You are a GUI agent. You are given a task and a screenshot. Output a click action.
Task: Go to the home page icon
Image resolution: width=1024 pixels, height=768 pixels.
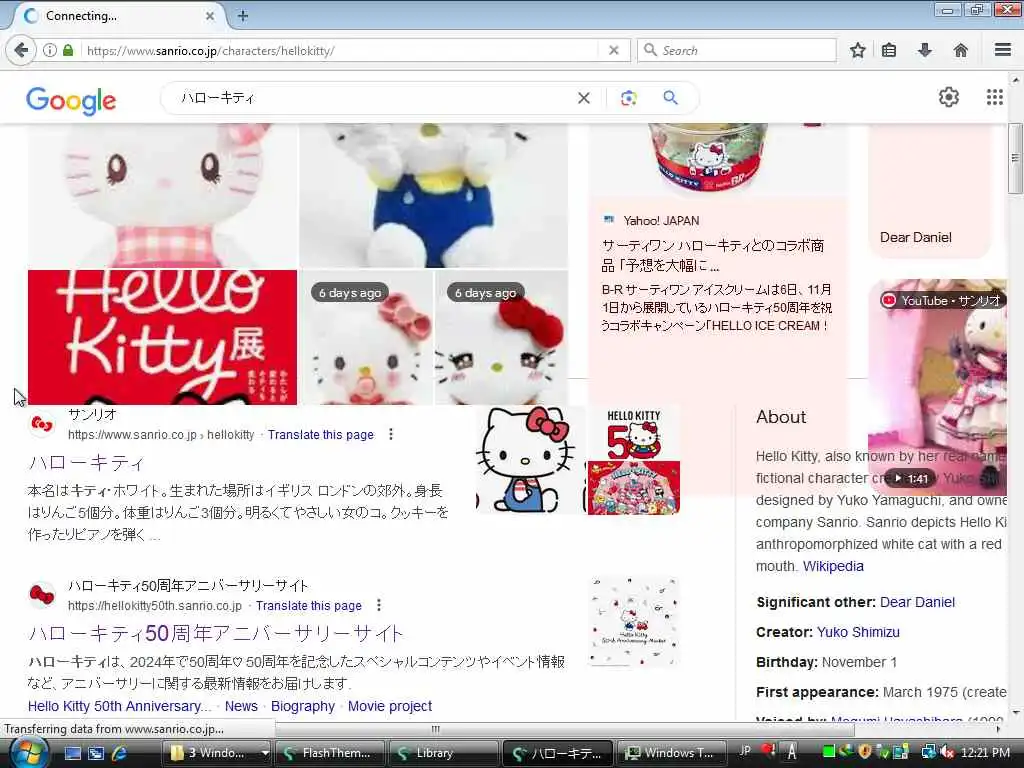961,50
